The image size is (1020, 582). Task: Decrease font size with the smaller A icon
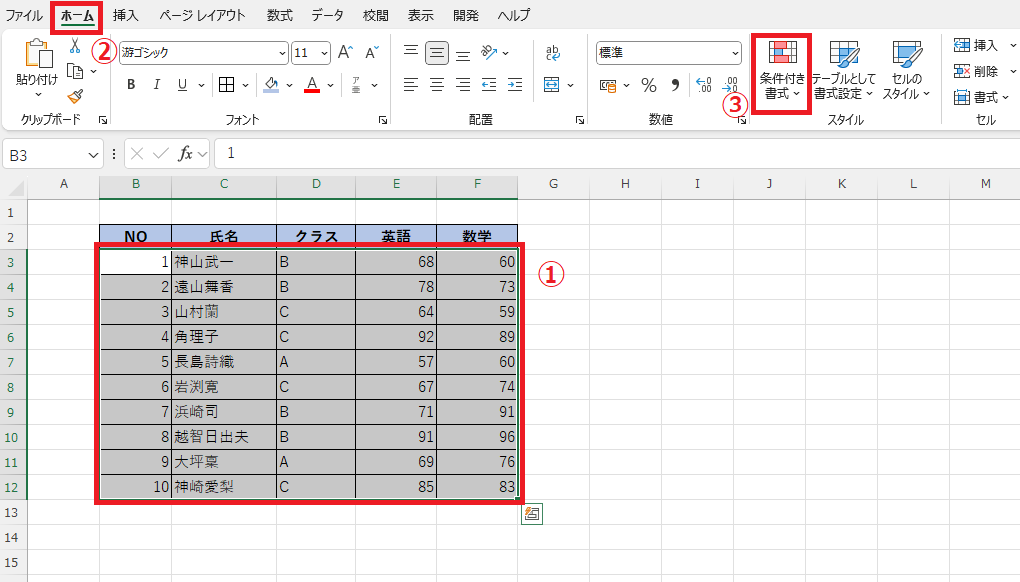click(x=371, y=53)
